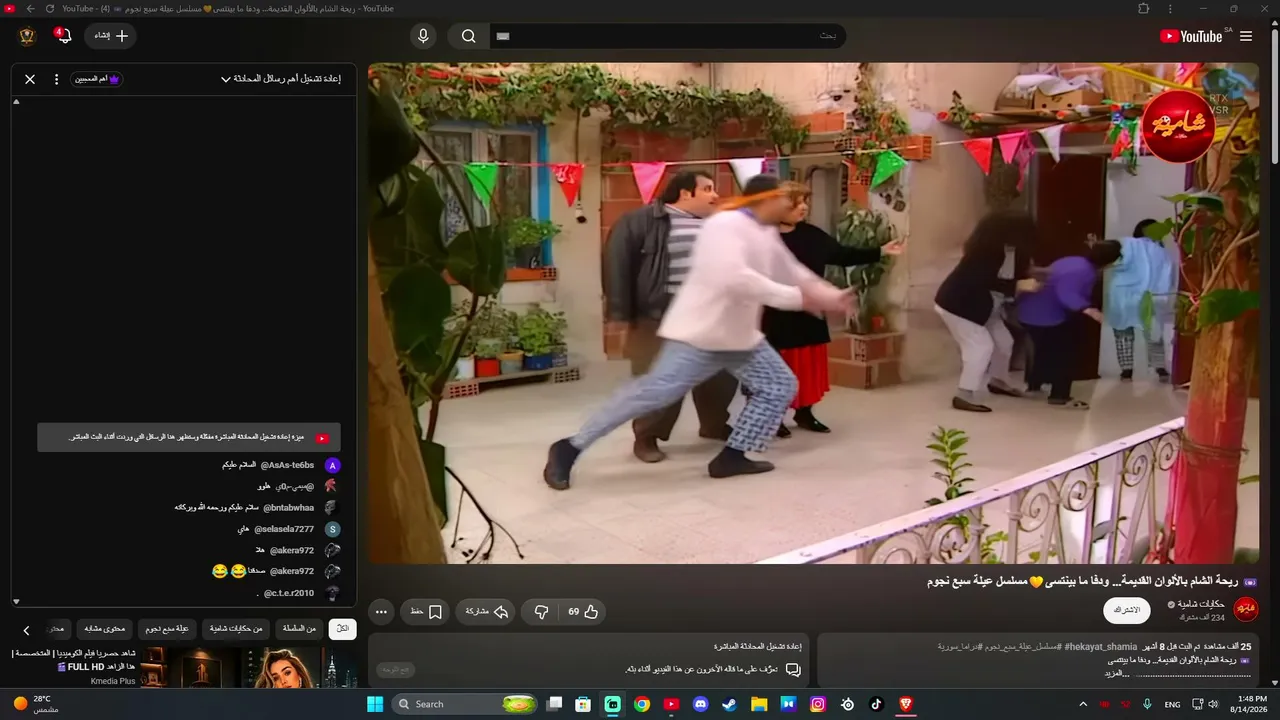Open Discord from the taskbar
The height and width of the screenshot is (720, 1280).
pyautogui.click(x=700, y=704)
